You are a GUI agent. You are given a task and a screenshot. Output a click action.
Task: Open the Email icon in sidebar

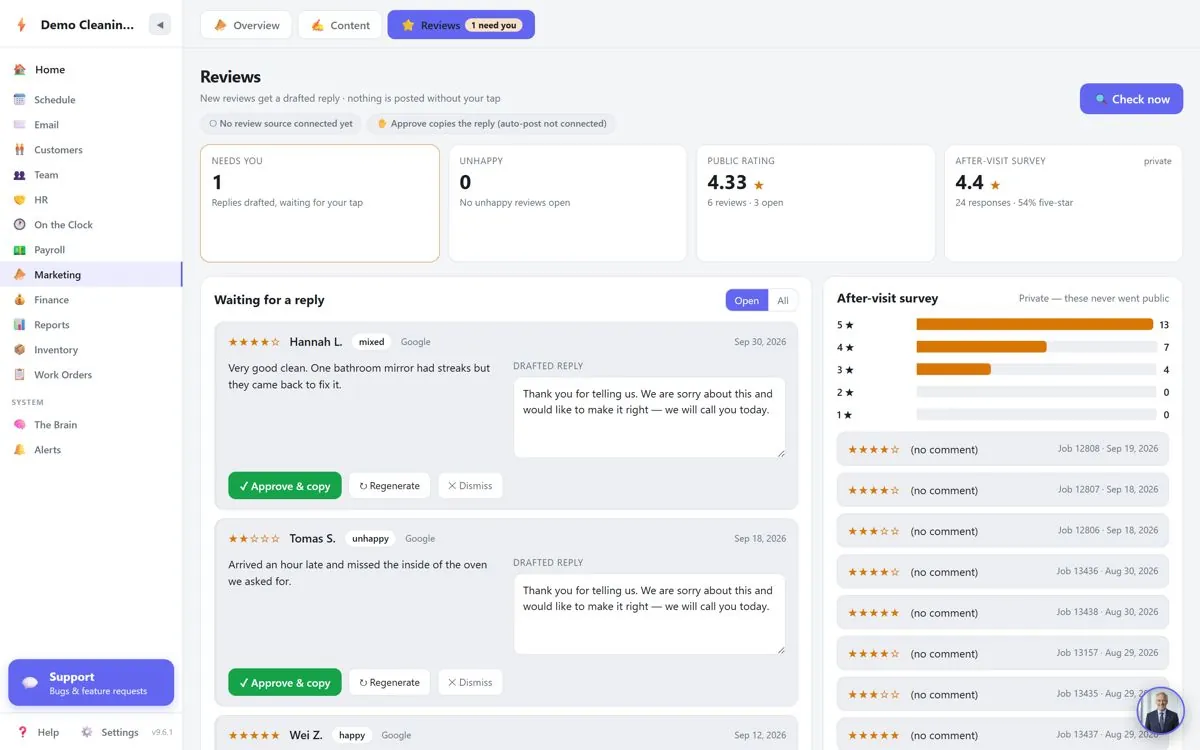[x=19, y=125]
